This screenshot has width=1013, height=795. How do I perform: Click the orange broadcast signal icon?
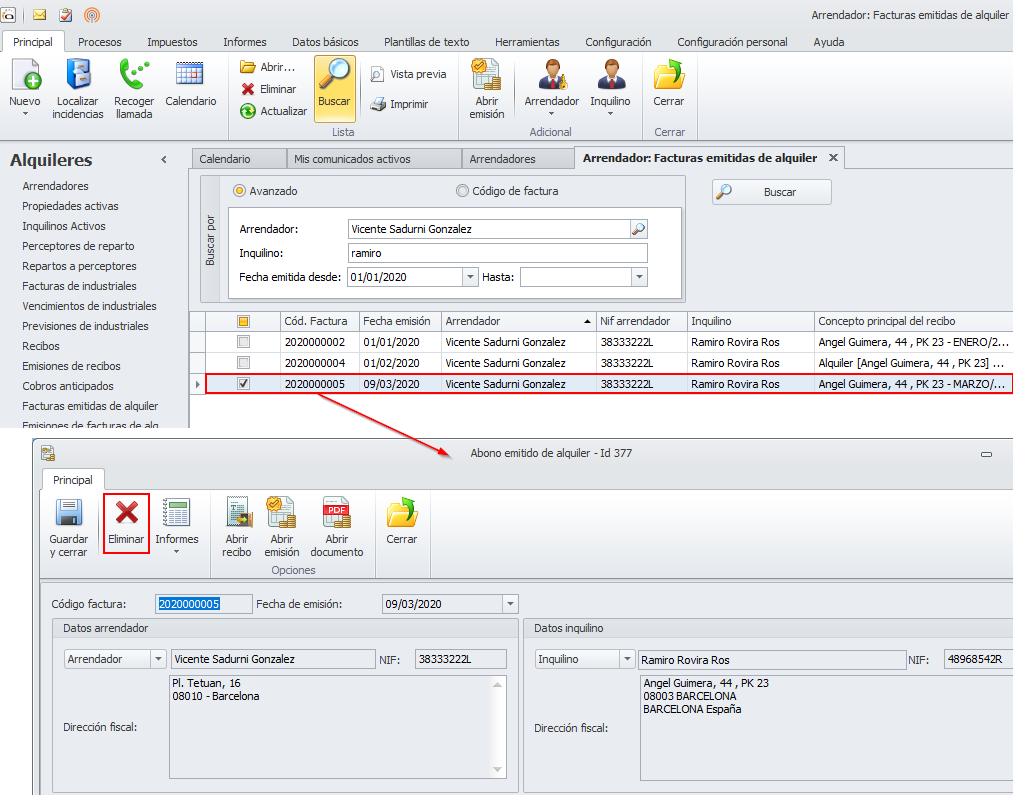pyautogui.click(x=92, y=14)
